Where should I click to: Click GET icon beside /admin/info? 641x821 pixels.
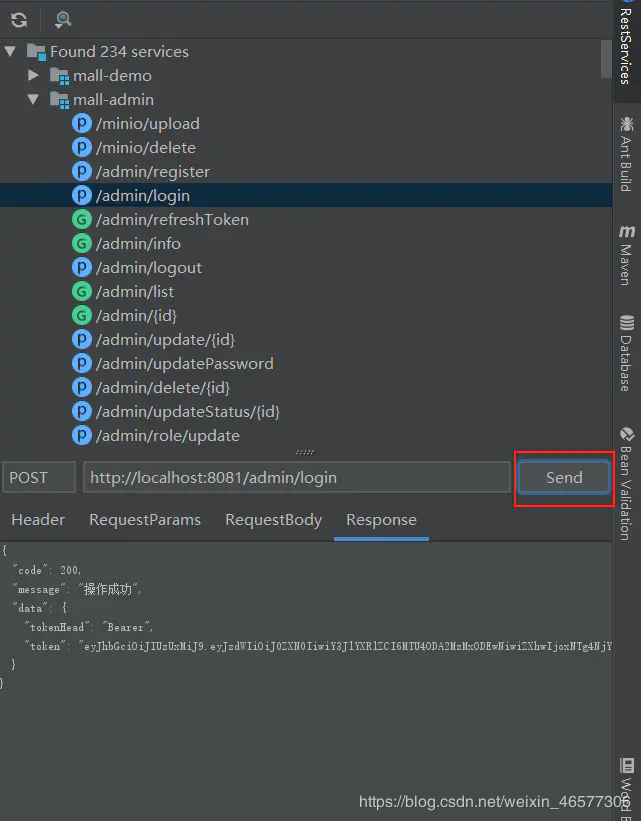pyautogui.click(x=81, y=244)
